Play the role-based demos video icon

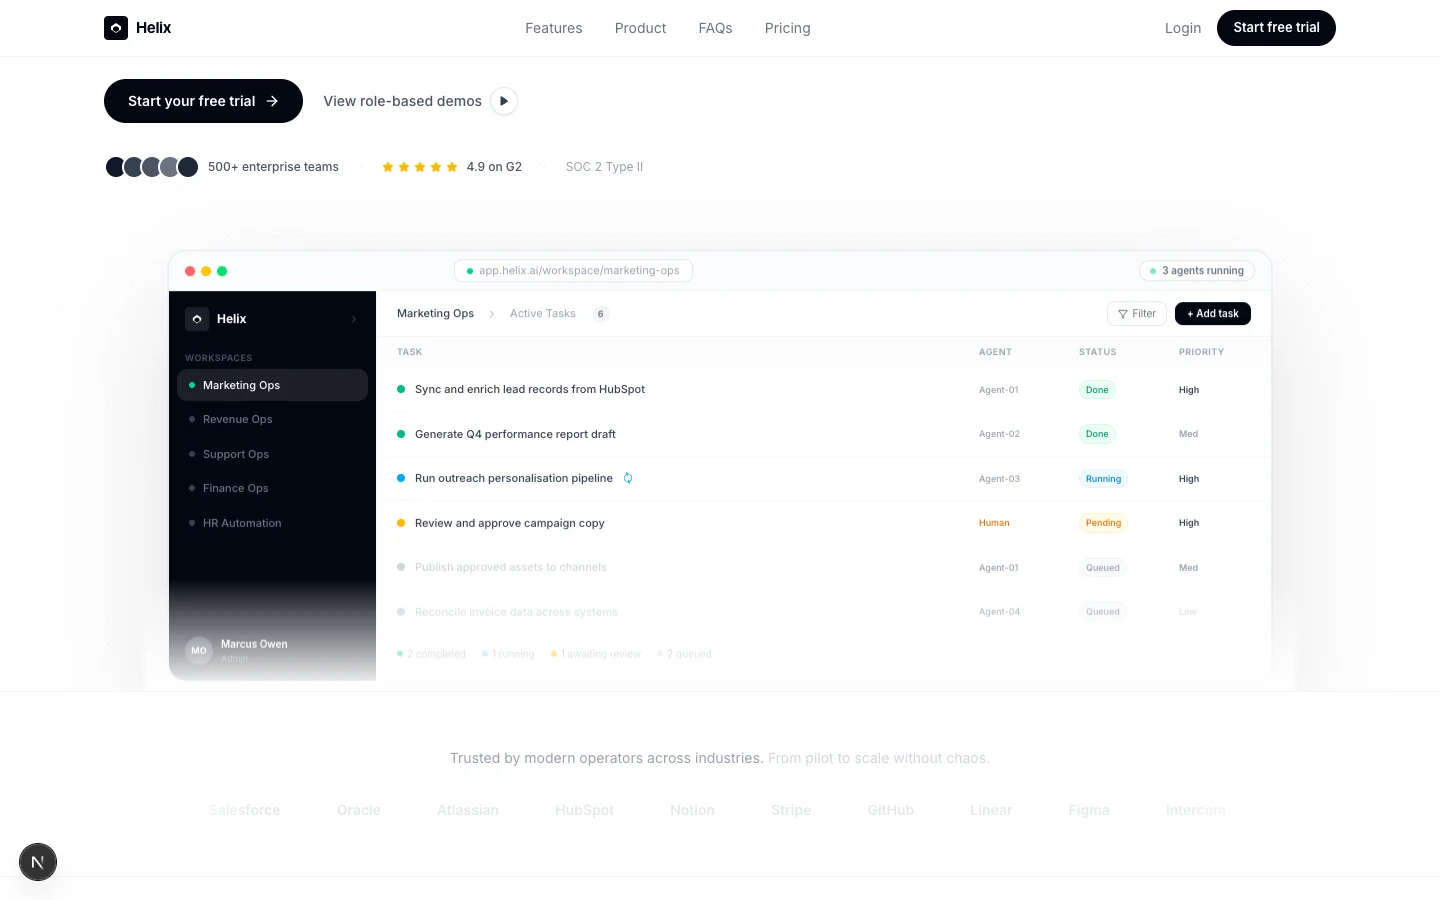504,101
